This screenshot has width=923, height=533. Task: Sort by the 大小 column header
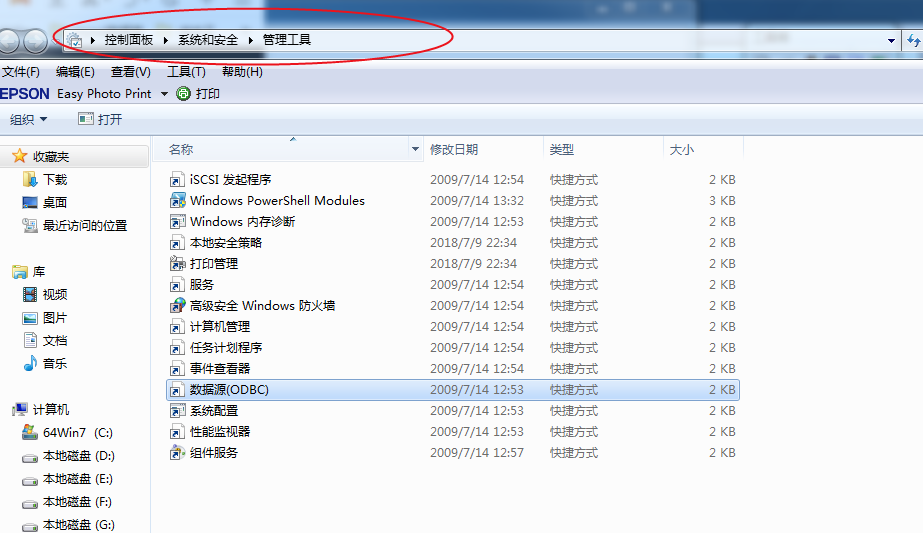pyautogui.click(x=703, y=149)
